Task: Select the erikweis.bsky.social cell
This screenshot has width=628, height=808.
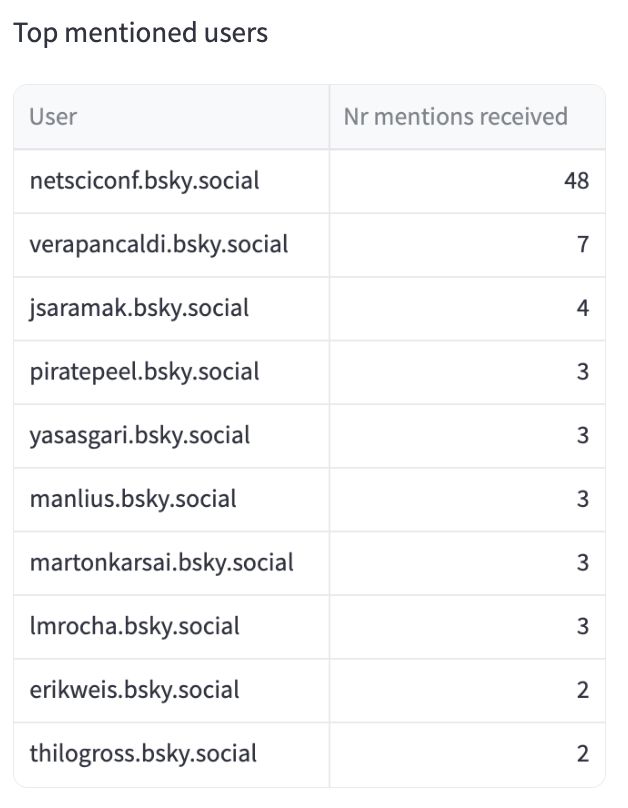Action: [172, 691]
